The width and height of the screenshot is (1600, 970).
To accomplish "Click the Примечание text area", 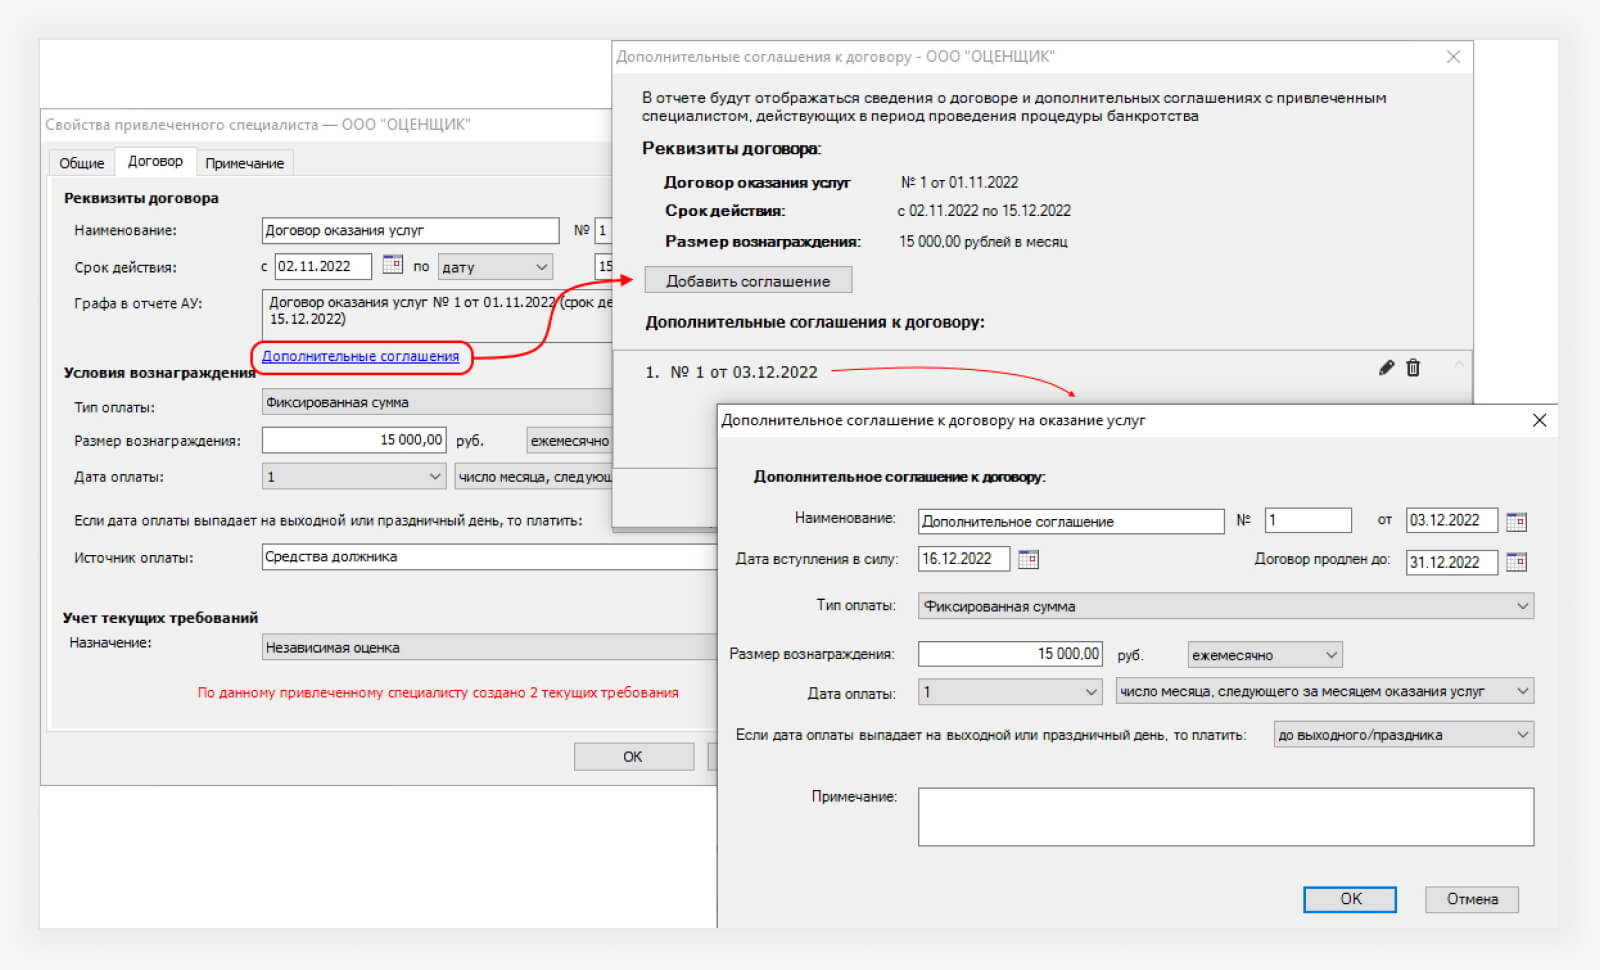I will [x=1225, y=817].
